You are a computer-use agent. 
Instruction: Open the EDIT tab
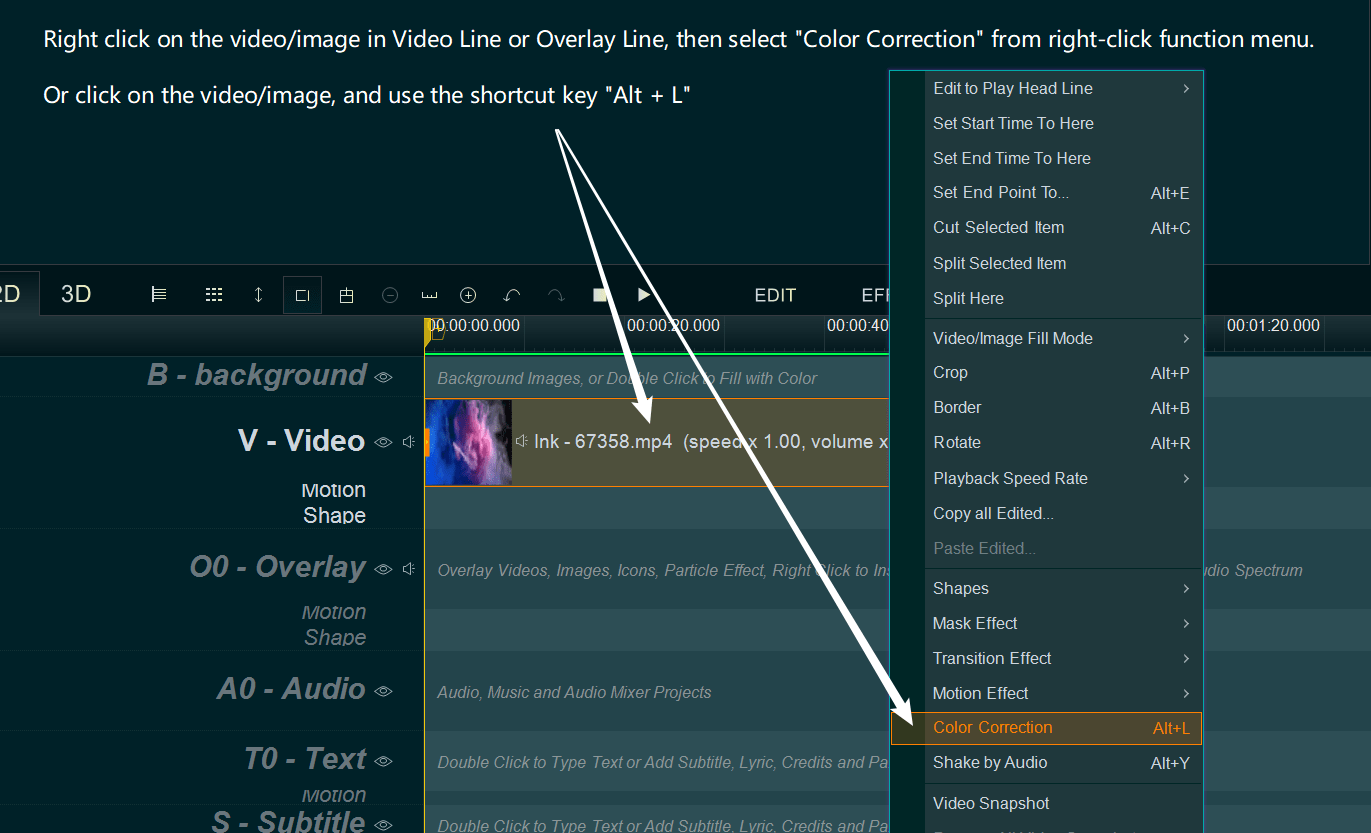tap(775, 294)
